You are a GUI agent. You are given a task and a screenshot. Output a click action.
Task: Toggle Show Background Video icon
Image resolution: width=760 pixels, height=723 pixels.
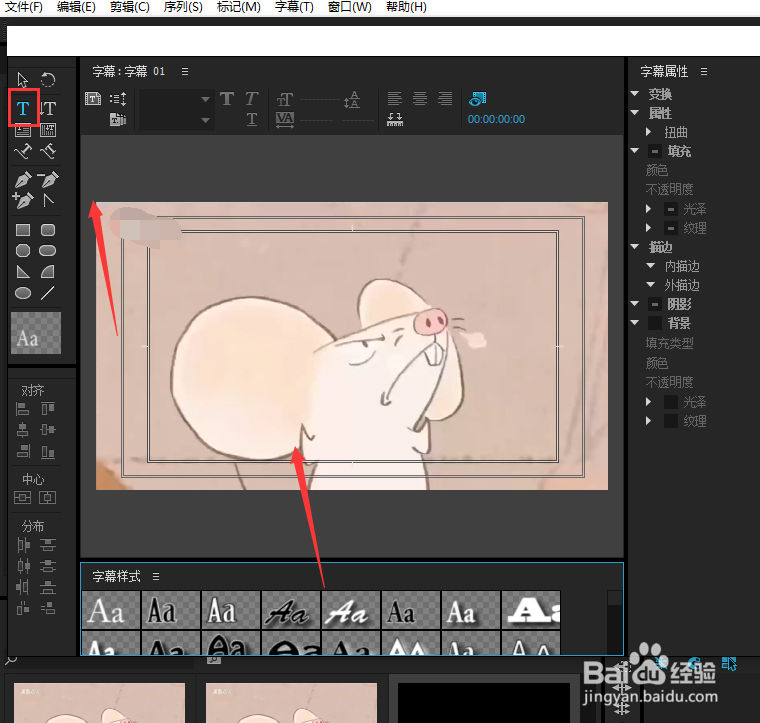click(x=477, y=98)
